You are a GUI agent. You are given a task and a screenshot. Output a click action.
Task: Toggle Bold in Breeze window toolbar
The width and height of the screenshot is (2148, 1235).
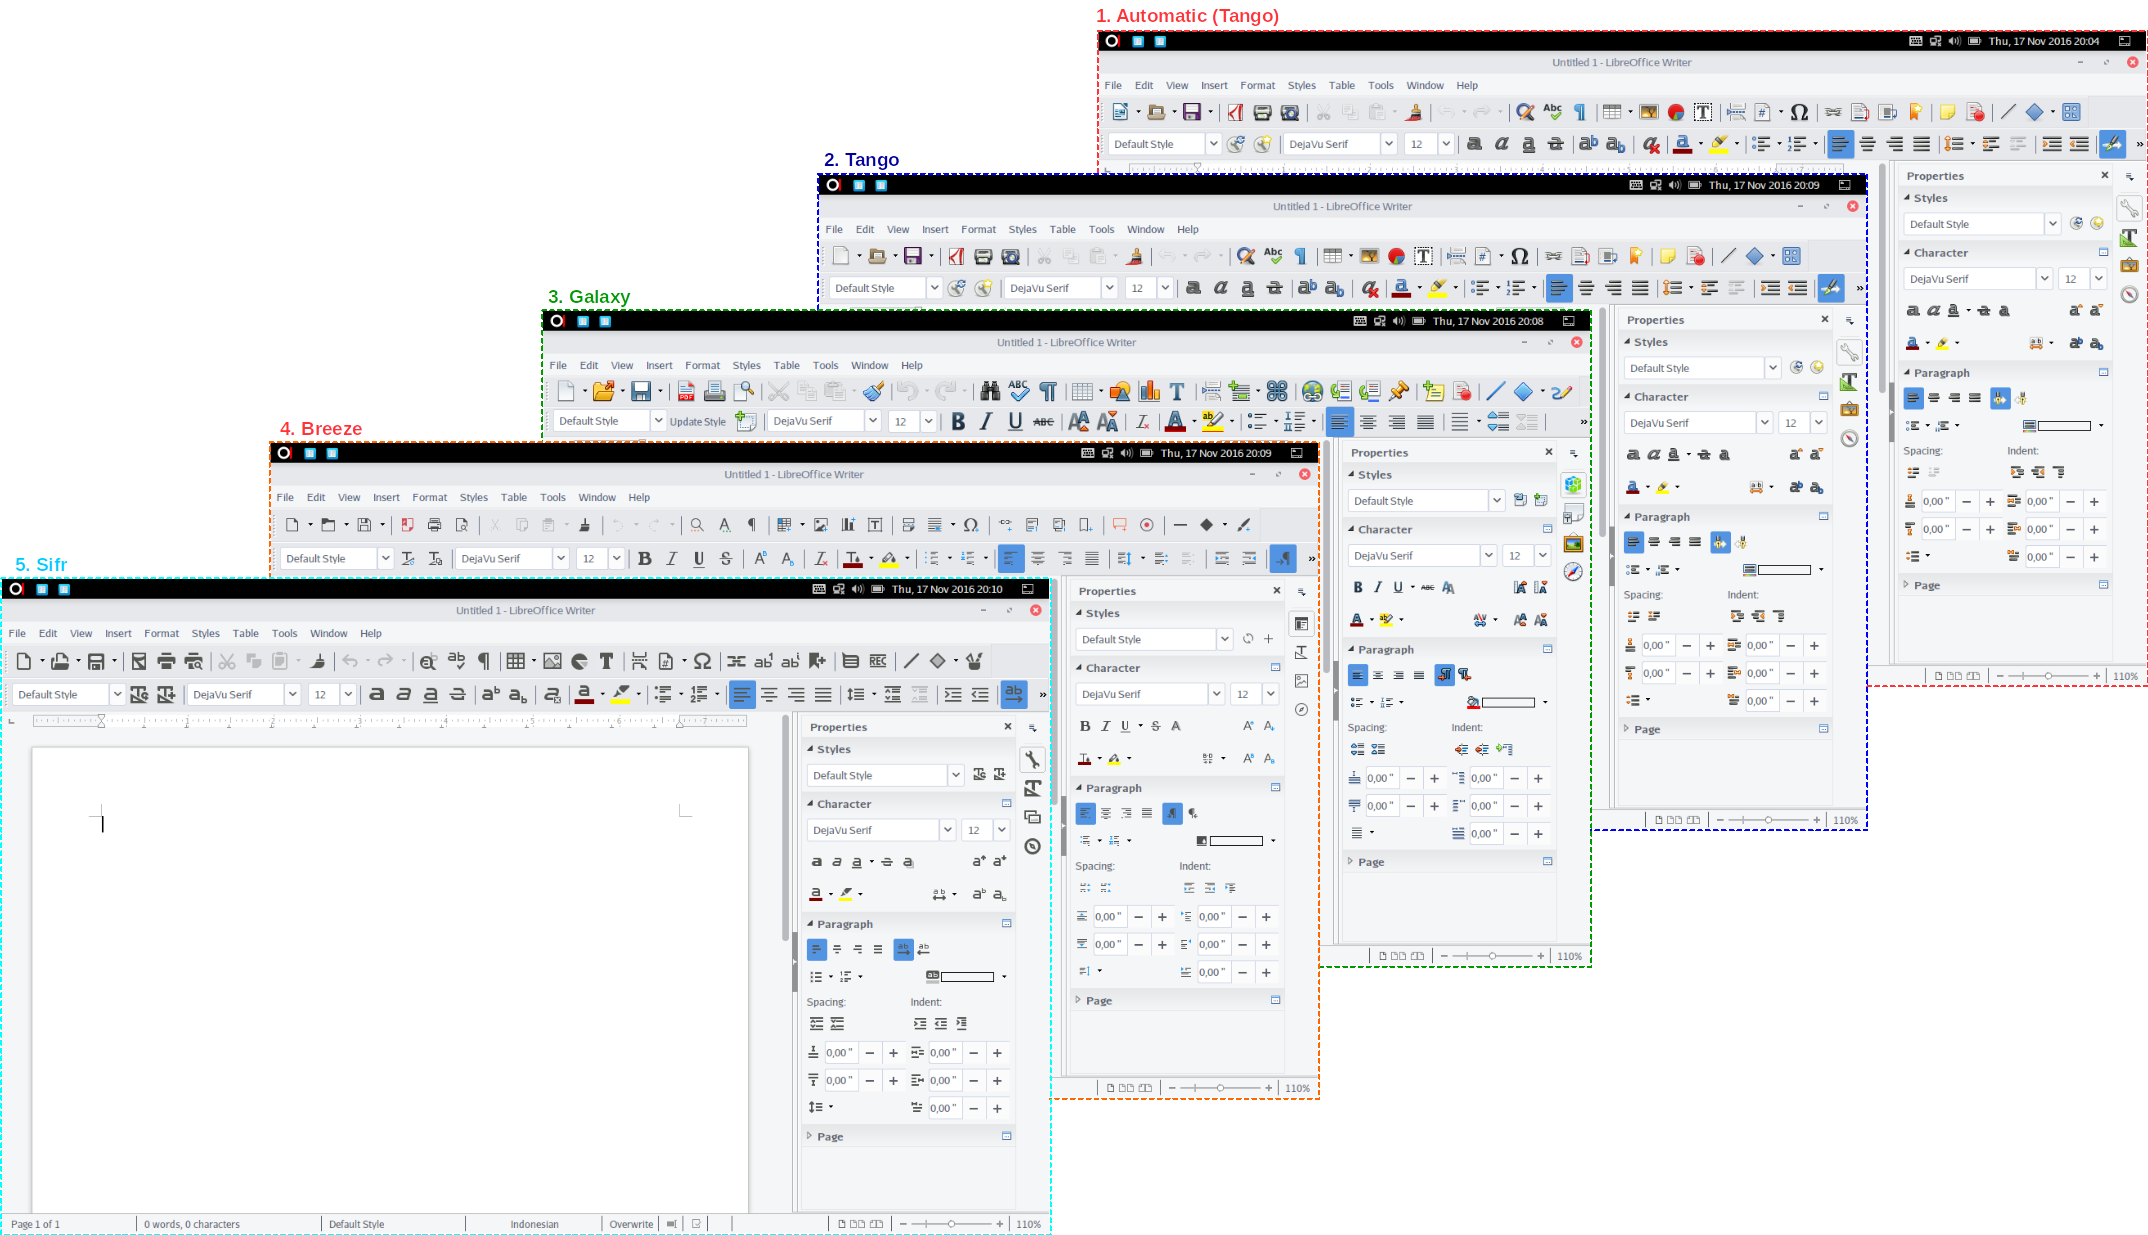coord(644,559)
